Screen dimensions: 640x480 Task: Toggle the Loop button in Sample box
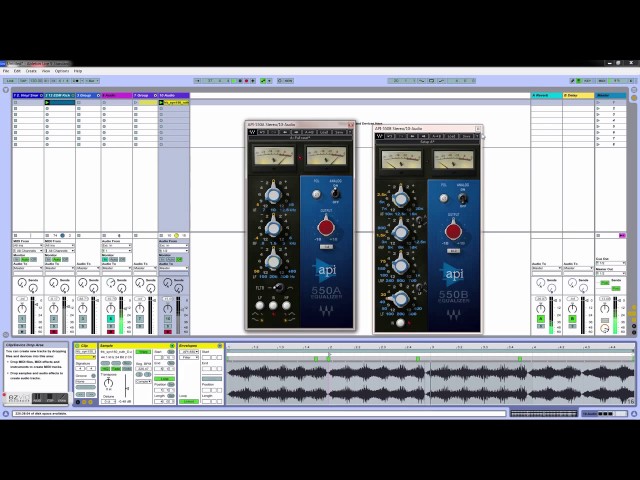coord(164,379)
